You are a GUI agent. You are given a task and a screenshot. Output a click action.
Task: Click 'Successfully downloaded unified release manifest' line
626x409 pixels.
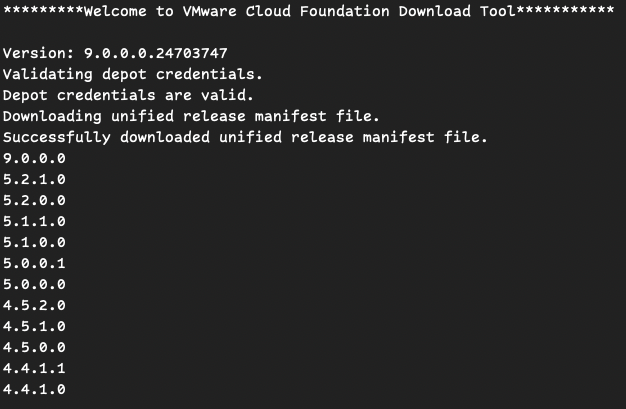click(245, 137)
